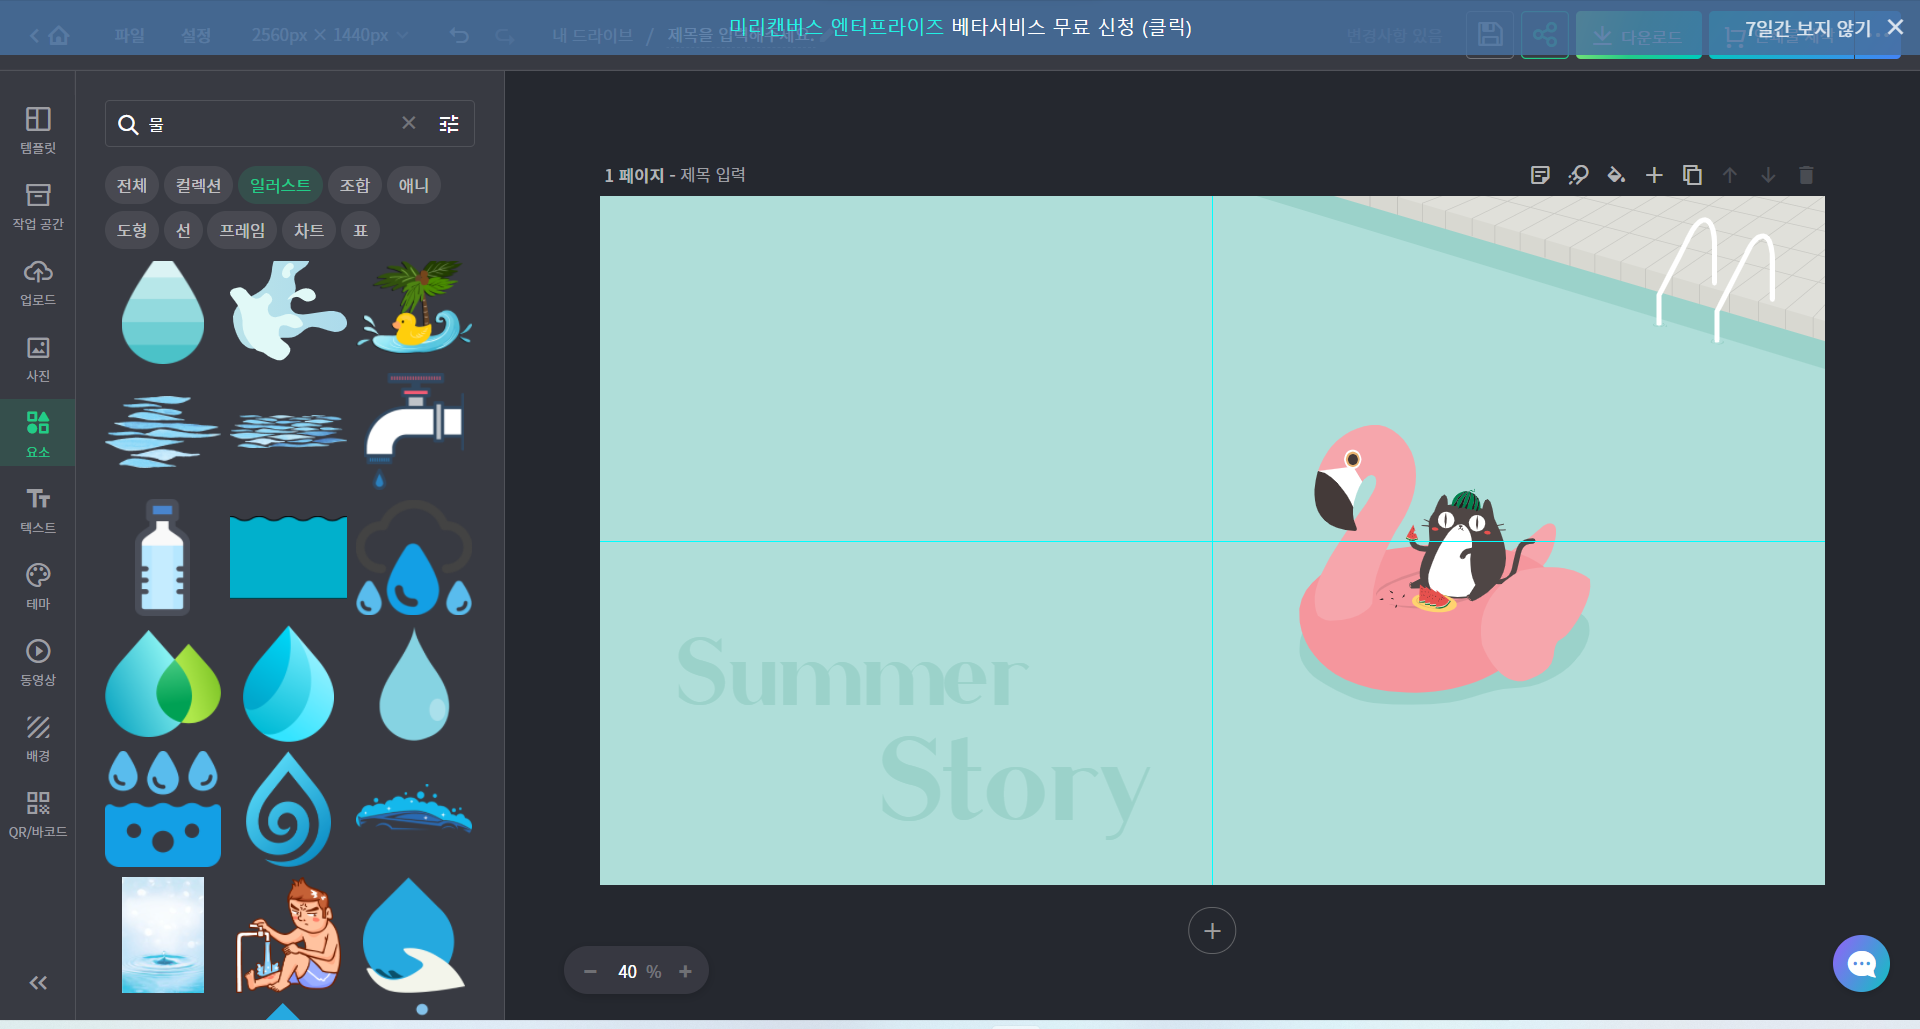Screen dimensions: 1920x1029
Task: Clear the search field with X
Action: tap(409, 123)
